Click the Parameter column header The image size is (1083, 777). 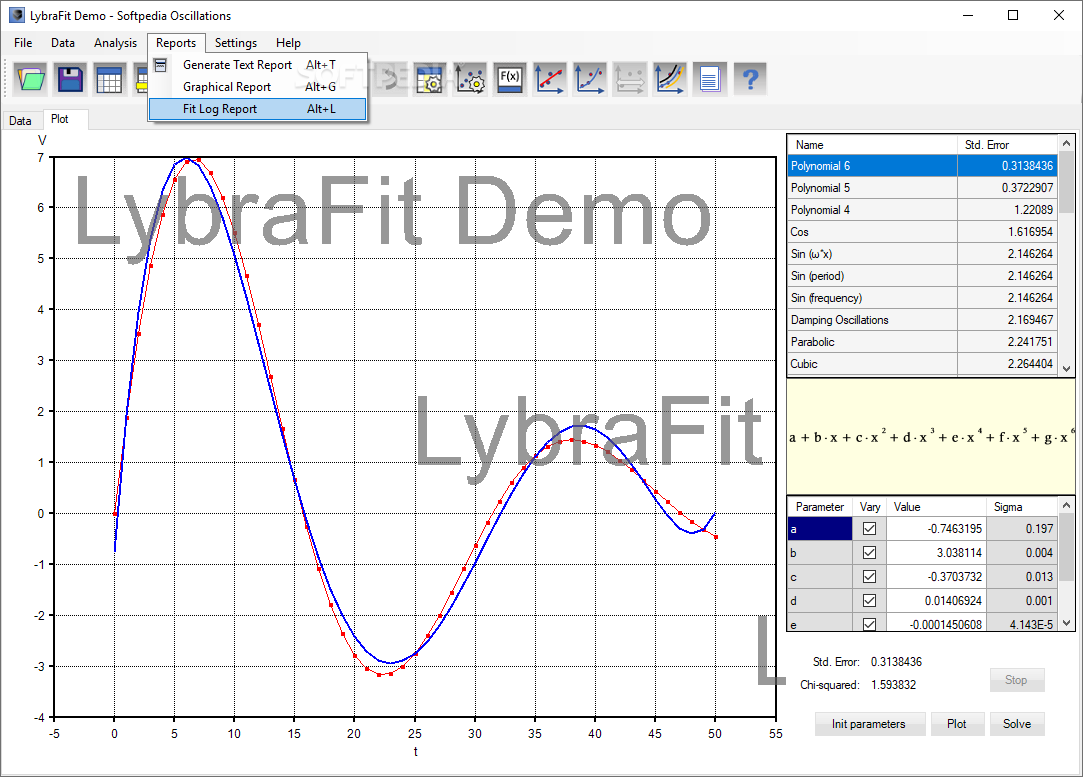point(820,507)
